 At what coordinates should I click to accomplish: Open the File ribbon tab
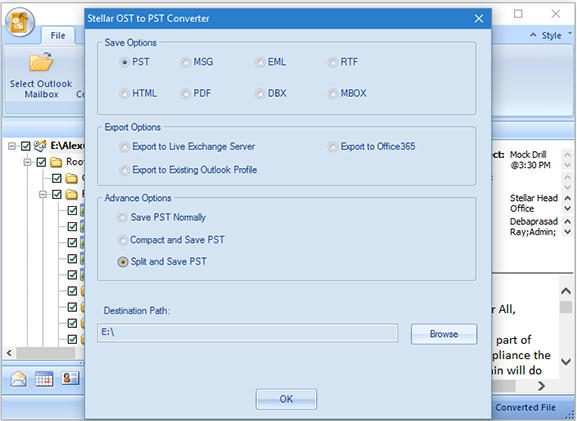(x=58, y=36)
